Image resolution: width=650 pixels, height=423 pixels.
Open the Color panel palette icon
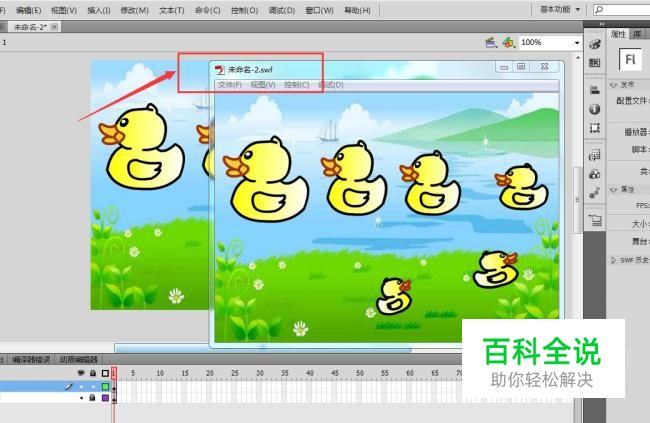click(595, 44)
